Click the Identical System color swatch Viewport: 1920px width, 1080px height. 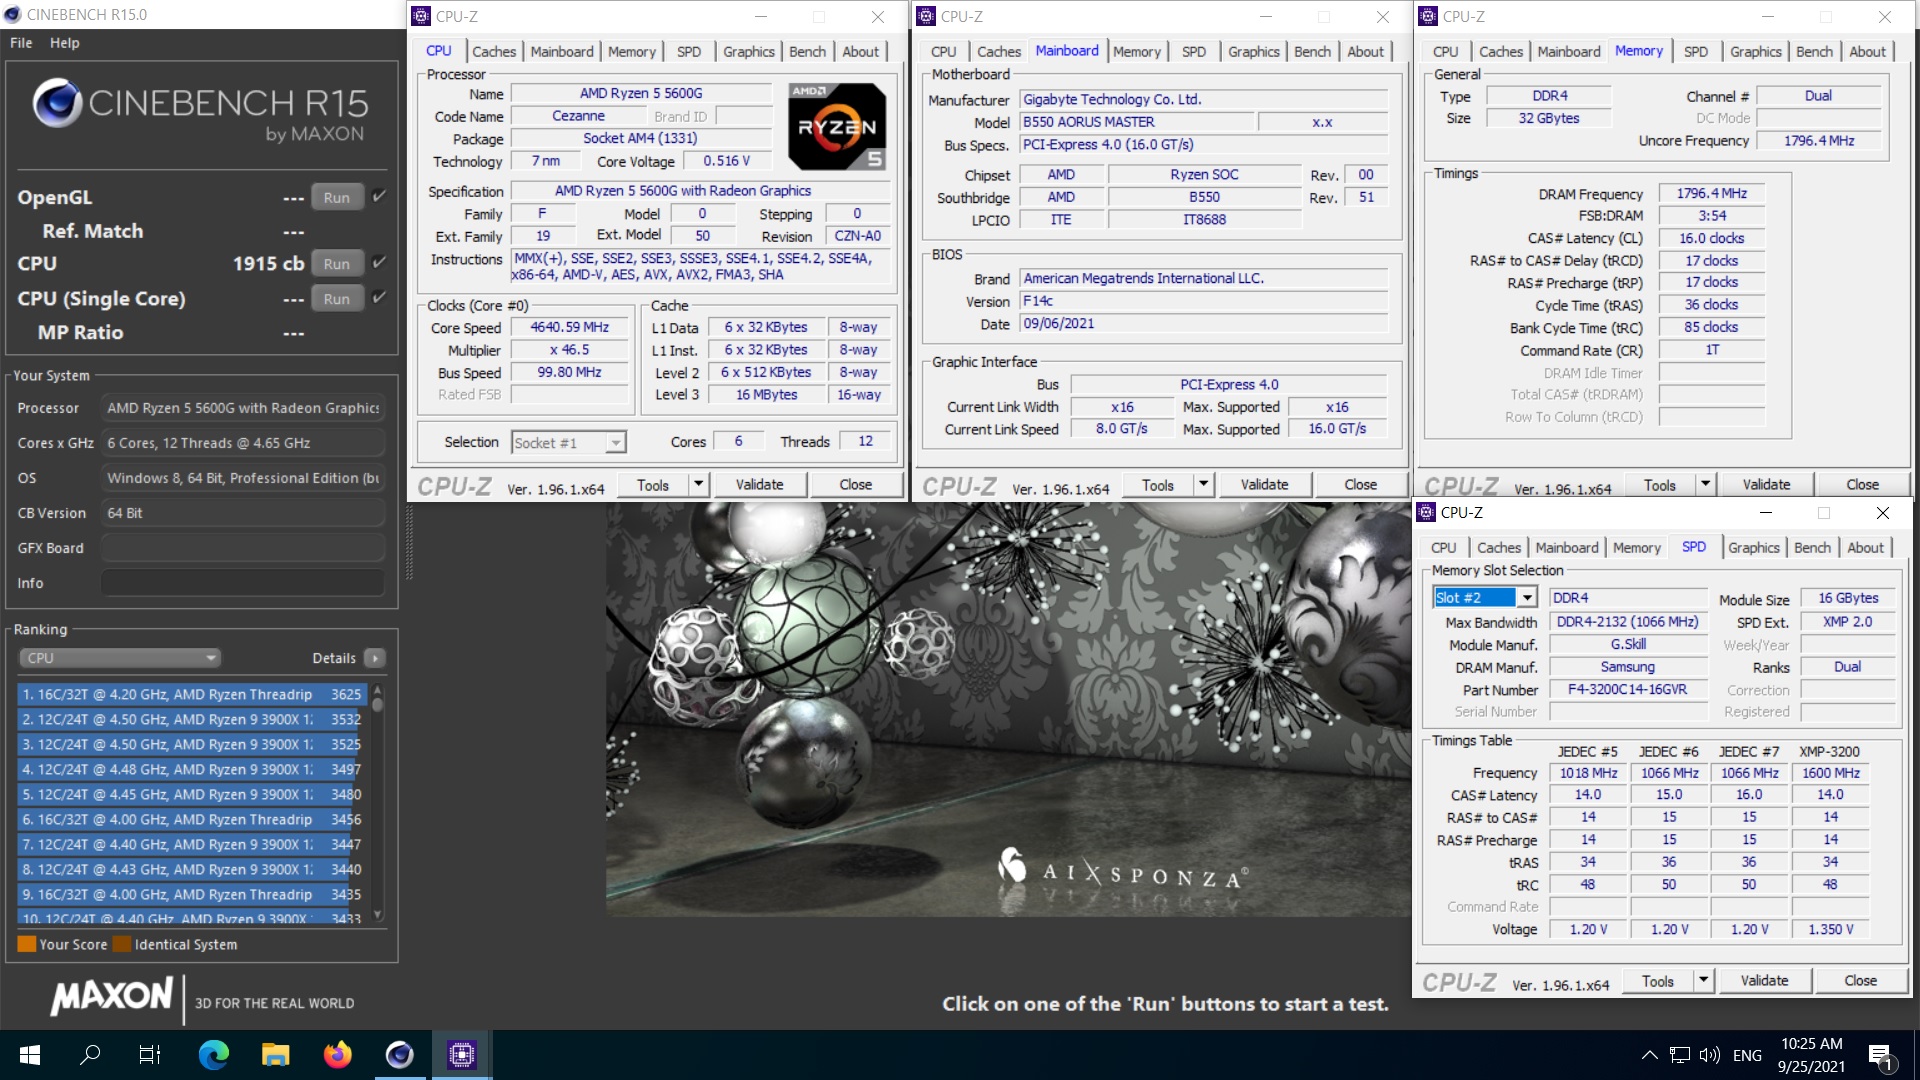coord(122,944)
